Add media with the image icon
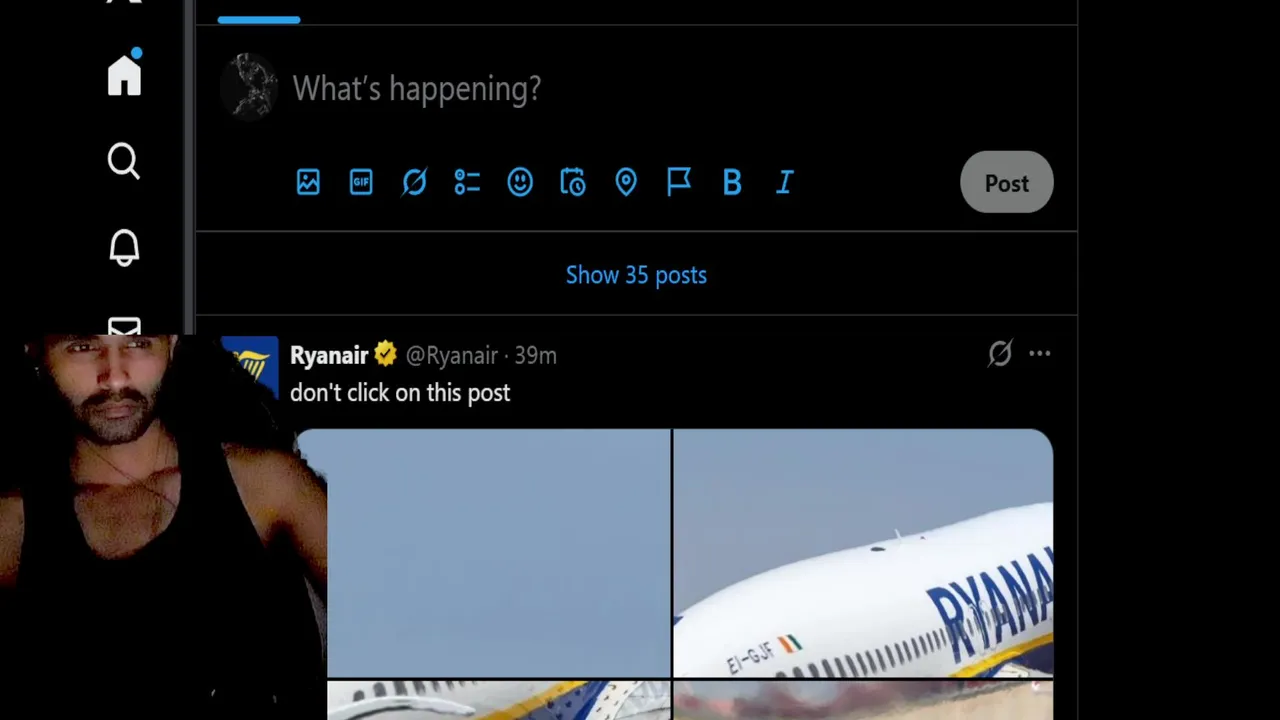Viewport: 1280px width, 720px height. tap(308, 182)
